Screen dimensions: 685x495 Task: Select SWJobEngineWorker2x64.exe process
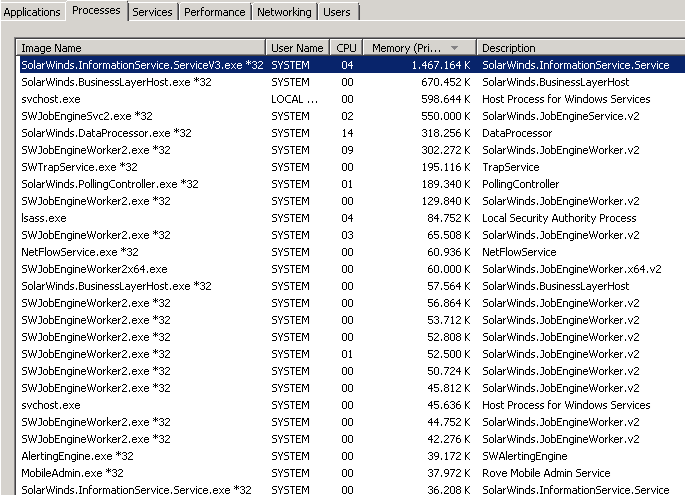(351, 269)
